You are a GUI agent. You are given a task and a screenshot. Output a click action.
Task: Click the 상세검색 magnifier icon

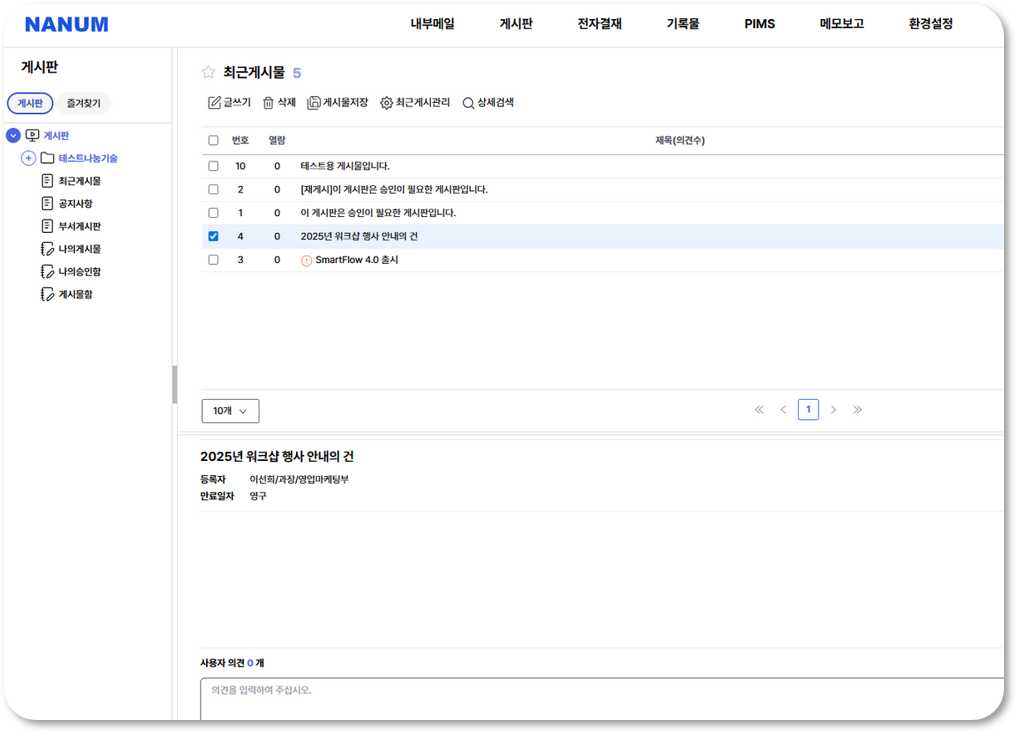[x=468, y=103]
